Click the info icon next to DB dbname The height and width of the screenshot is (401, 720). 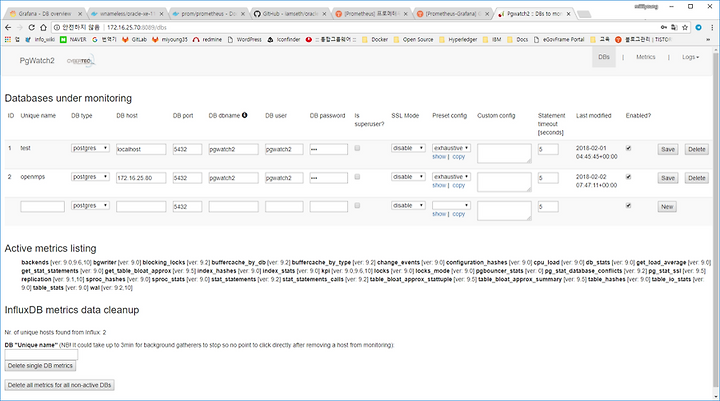coord(245,115)
